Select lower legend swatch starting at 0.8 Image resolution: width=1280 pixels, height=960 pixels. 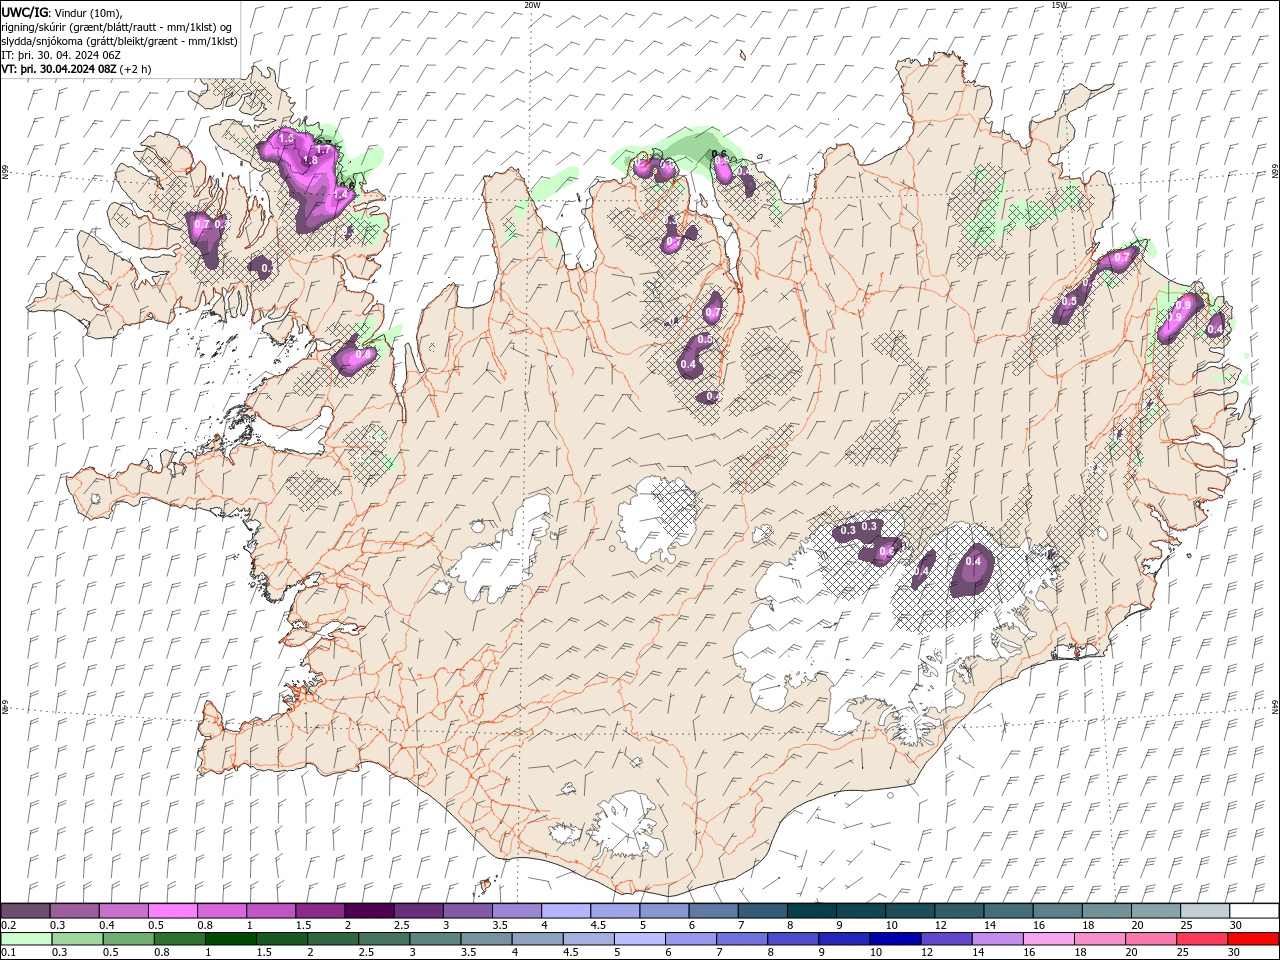(180, 939)
